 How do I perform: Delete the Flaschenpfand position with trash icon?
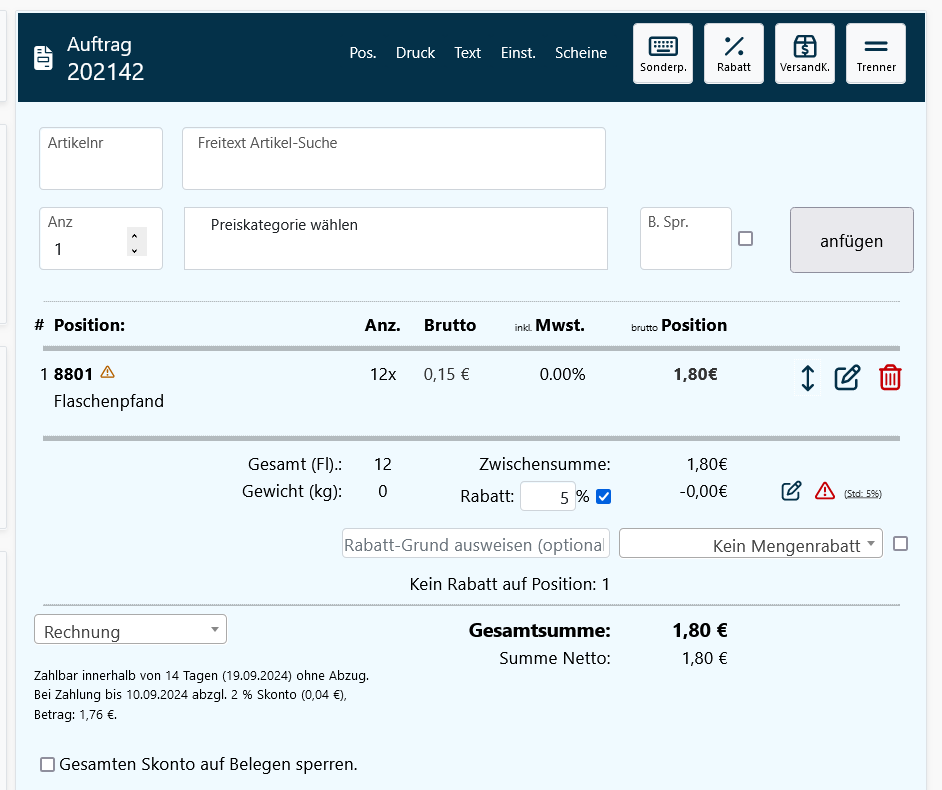tap(889, 378)
